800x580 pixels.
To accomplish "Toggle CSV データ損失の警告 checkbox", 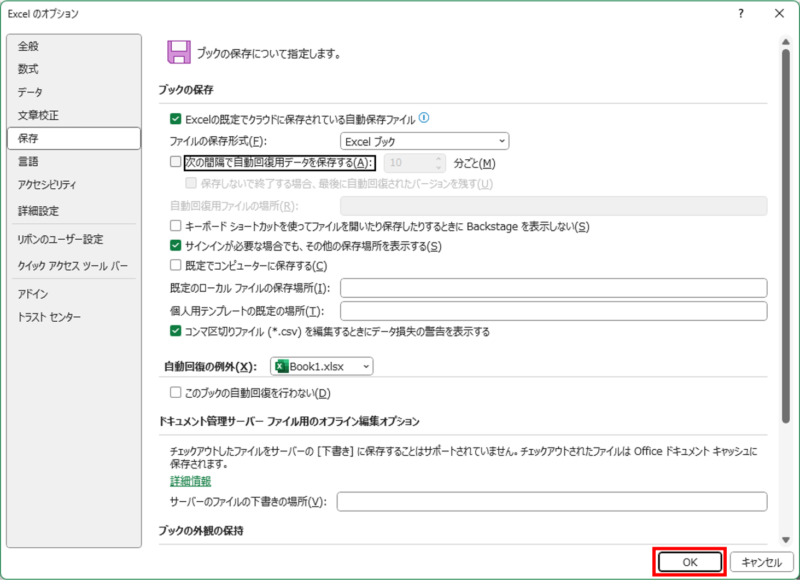I will pos(176,331).
